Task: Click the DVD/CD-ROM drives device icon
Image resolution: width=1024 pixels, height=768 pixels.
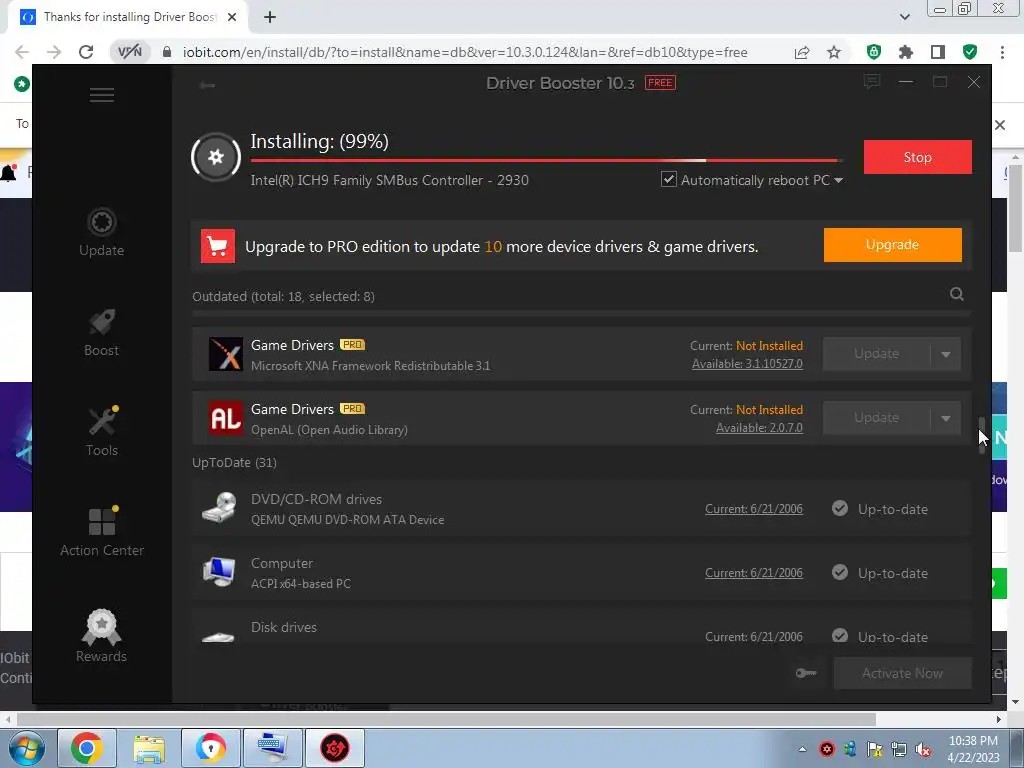Action: (219, 508)
